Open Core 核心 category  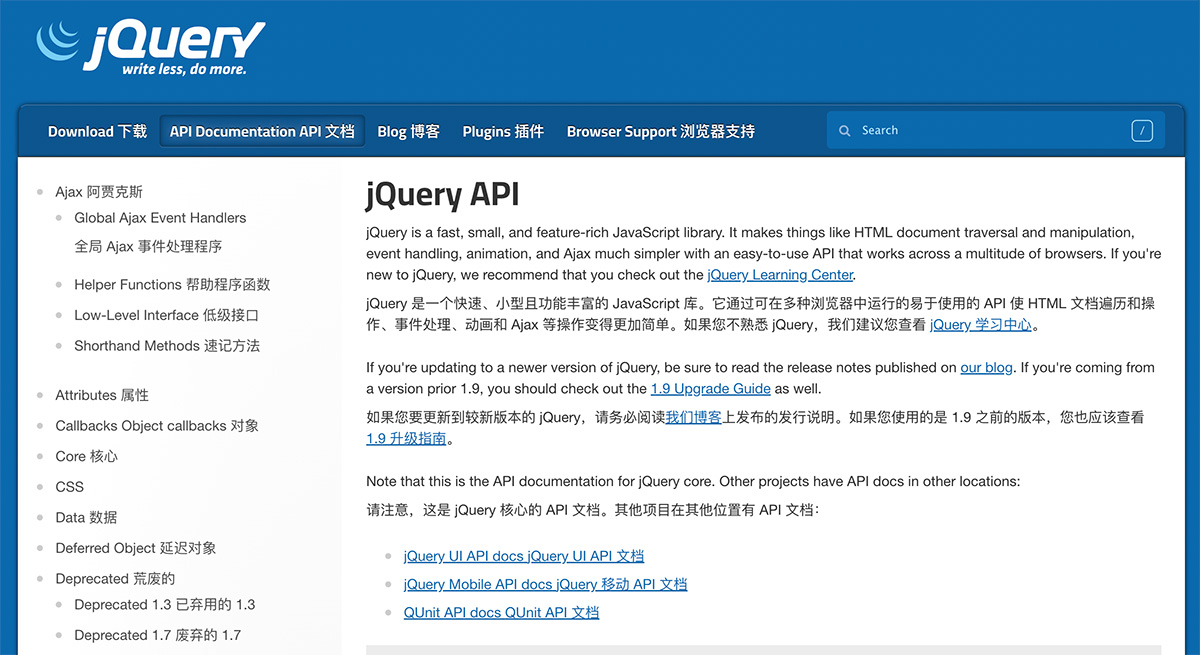pyautogui.click(x=86, y=457)
